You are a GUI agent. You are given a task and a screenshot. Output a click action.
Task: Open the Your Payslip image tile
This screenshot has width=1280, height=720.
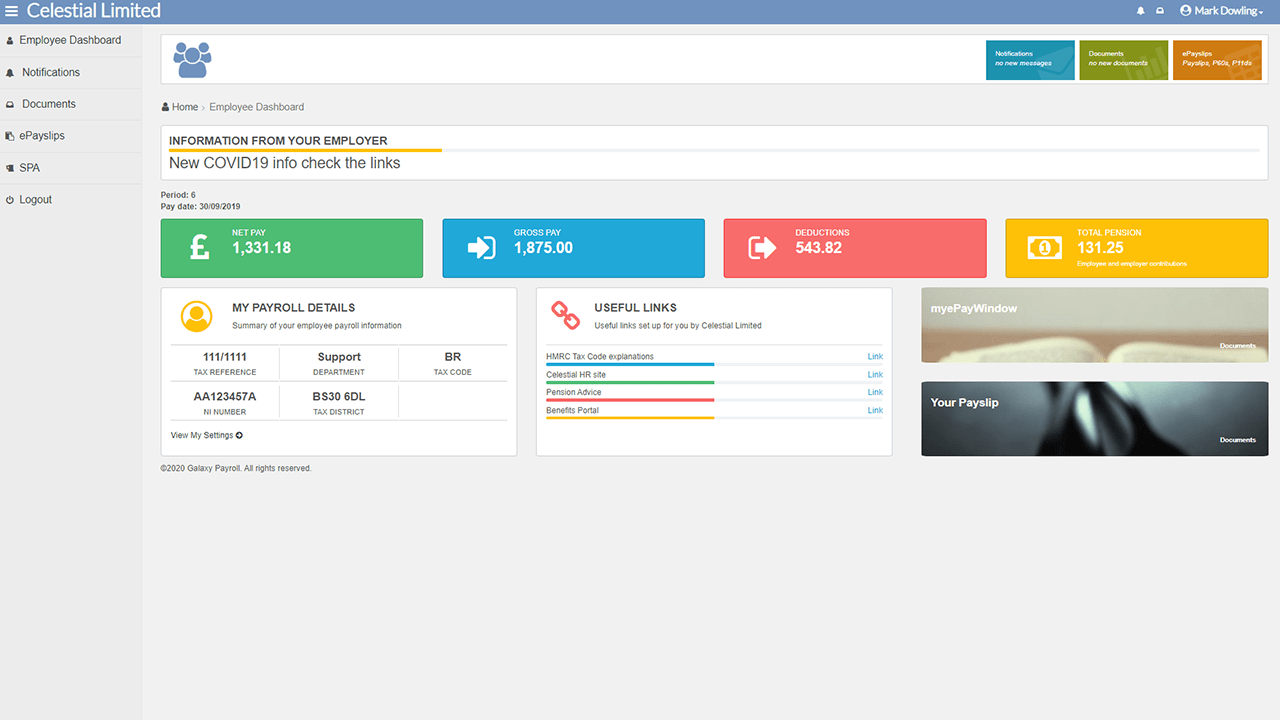click(1094, 418)
